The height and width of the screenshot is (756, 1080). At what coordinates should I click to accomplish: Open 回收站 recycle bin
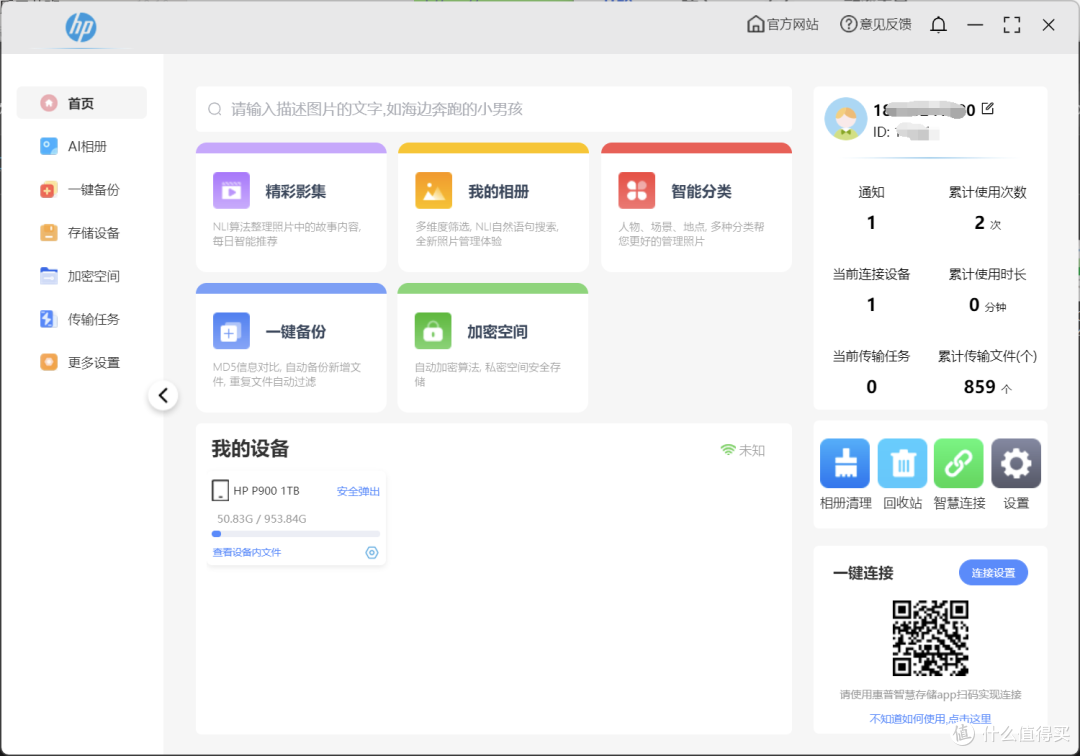point(902,474)
